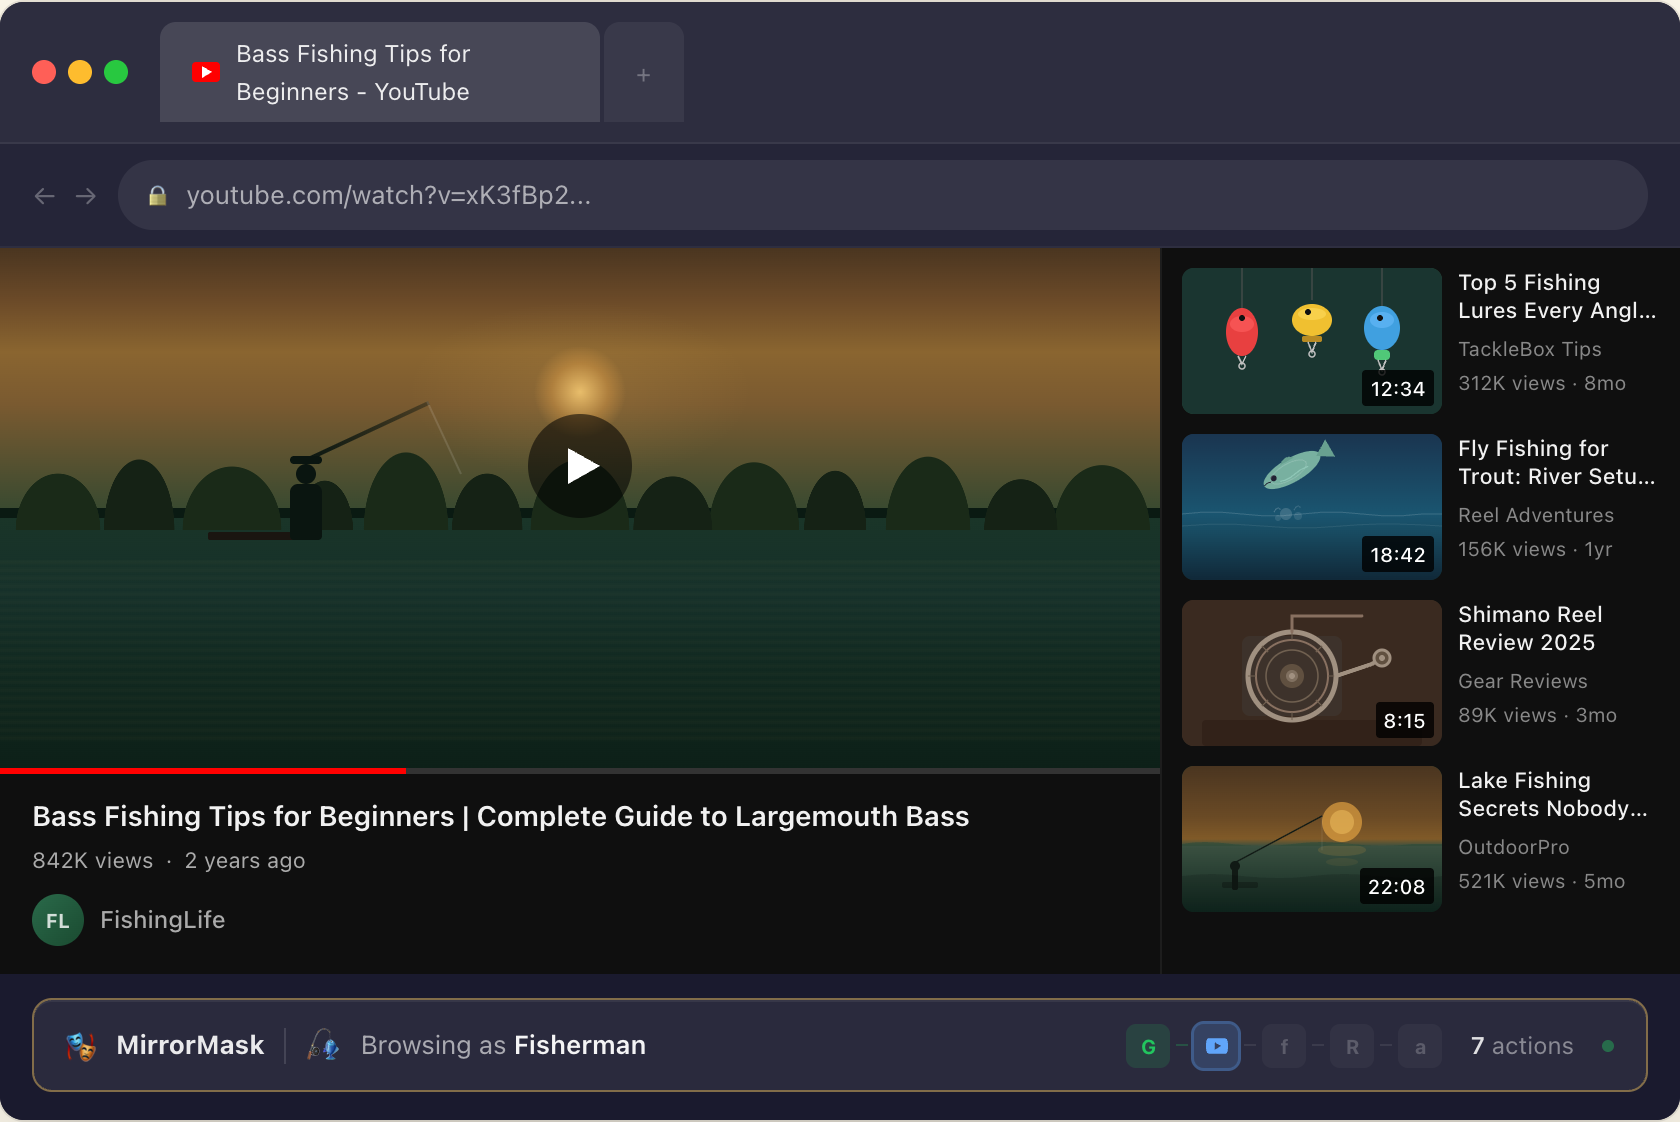Click the Fisherman persona icon
This screenshot has height=1122, width=1680.
coord(323,1045)
